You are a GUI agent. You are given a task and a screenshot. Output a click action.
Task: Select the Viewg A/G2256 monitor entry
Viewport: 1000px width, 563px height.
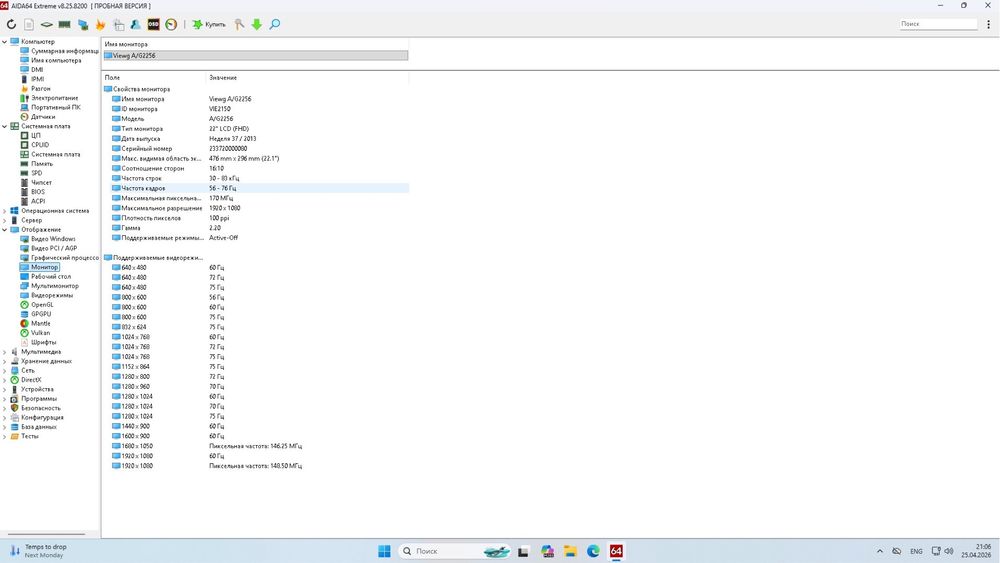tap(256, 55)
